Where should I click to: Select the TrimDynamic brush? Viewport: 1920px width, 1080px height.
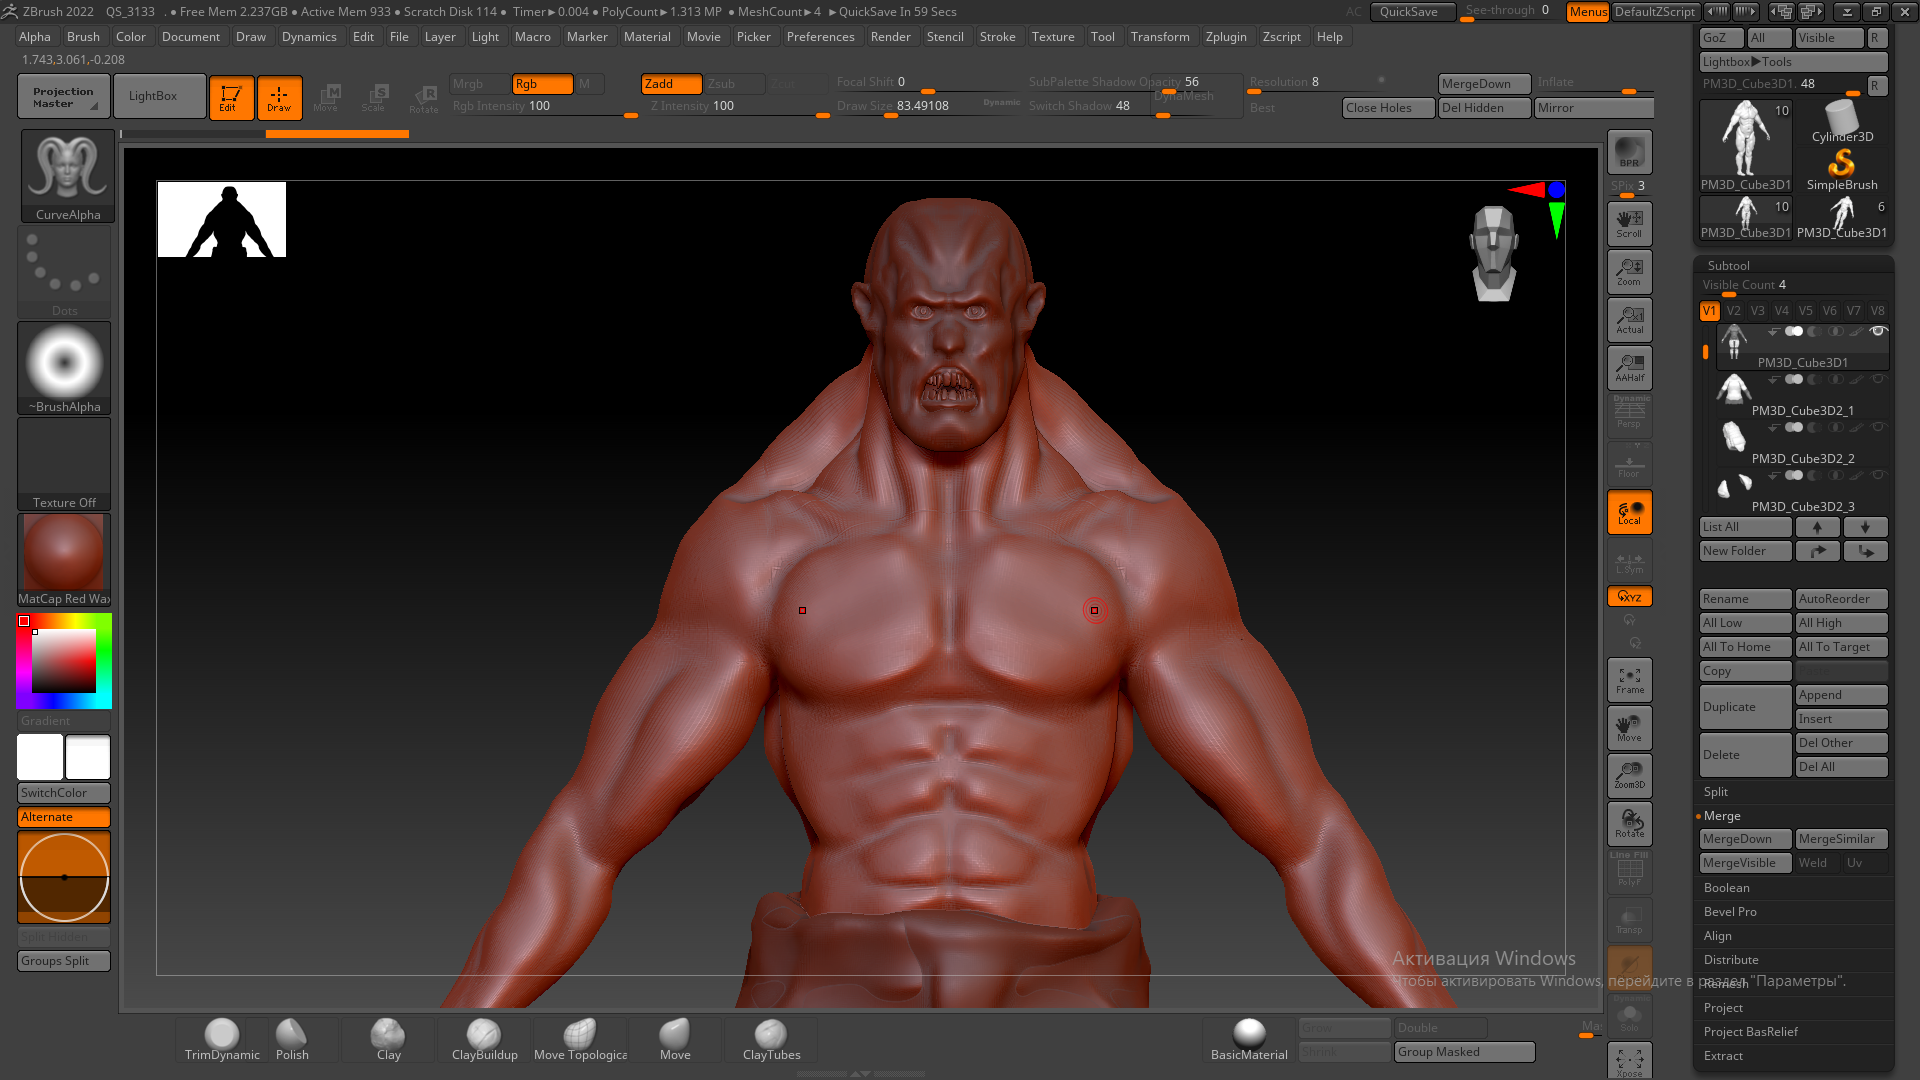click(222, 1039)
